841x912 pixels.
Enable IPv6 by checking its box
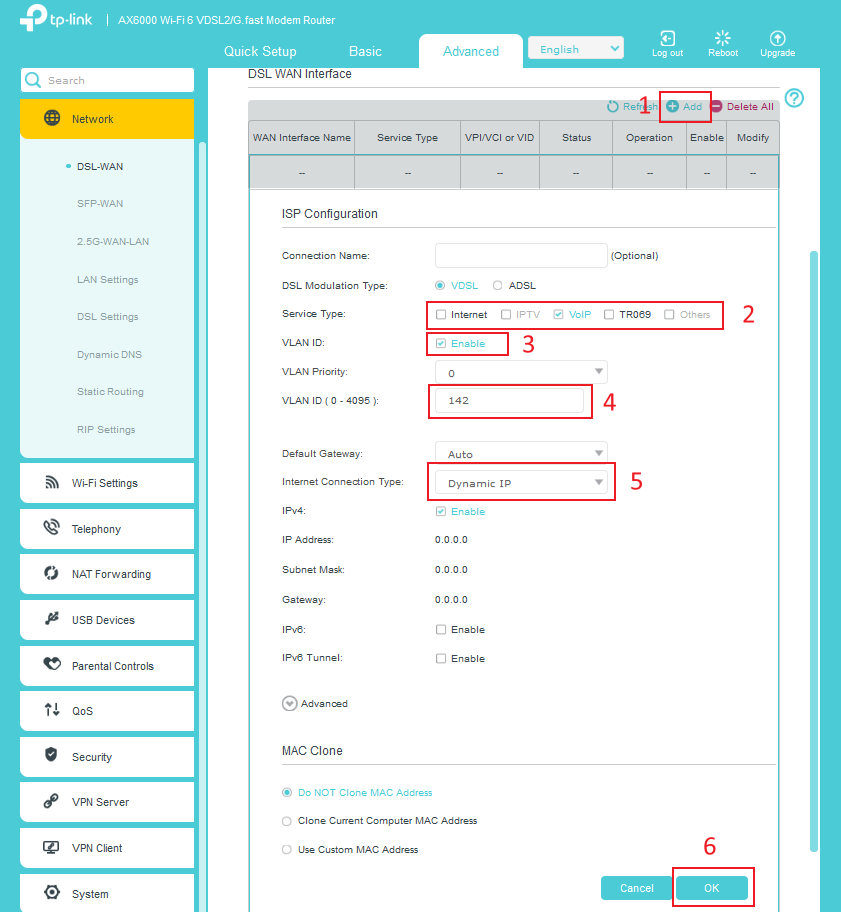(441, 629)
